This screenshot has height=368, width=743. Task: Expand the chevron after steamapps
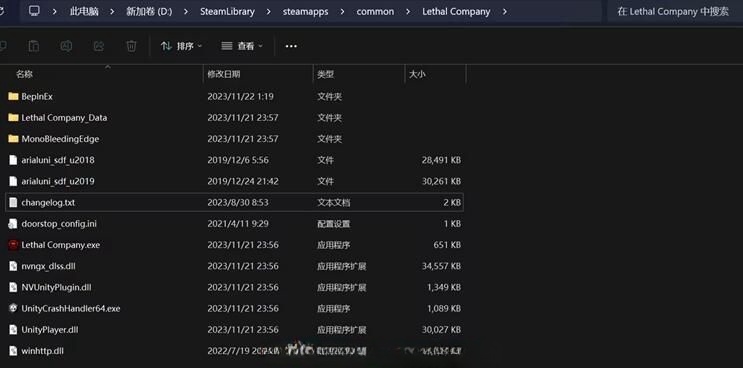pyautogui.click(x=342, y=12)
